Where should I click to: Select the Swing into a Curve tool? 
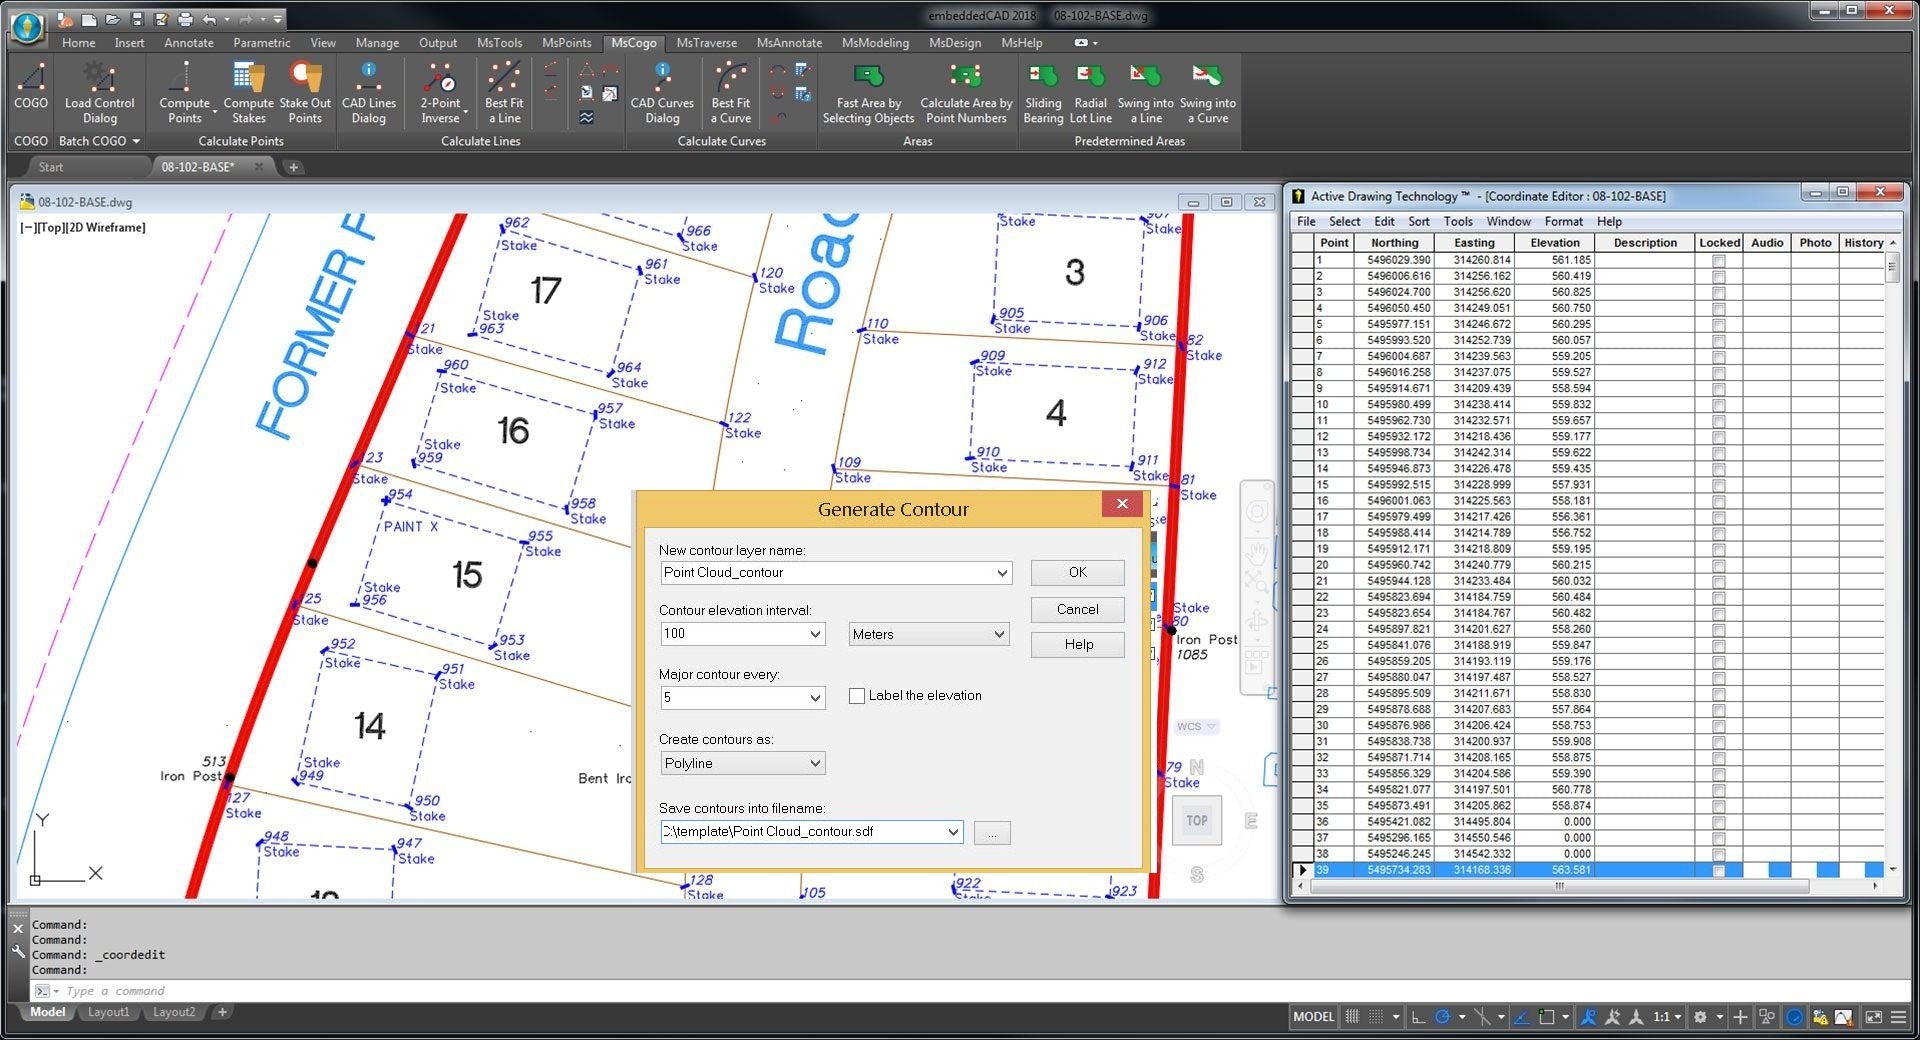[1207, 92]
